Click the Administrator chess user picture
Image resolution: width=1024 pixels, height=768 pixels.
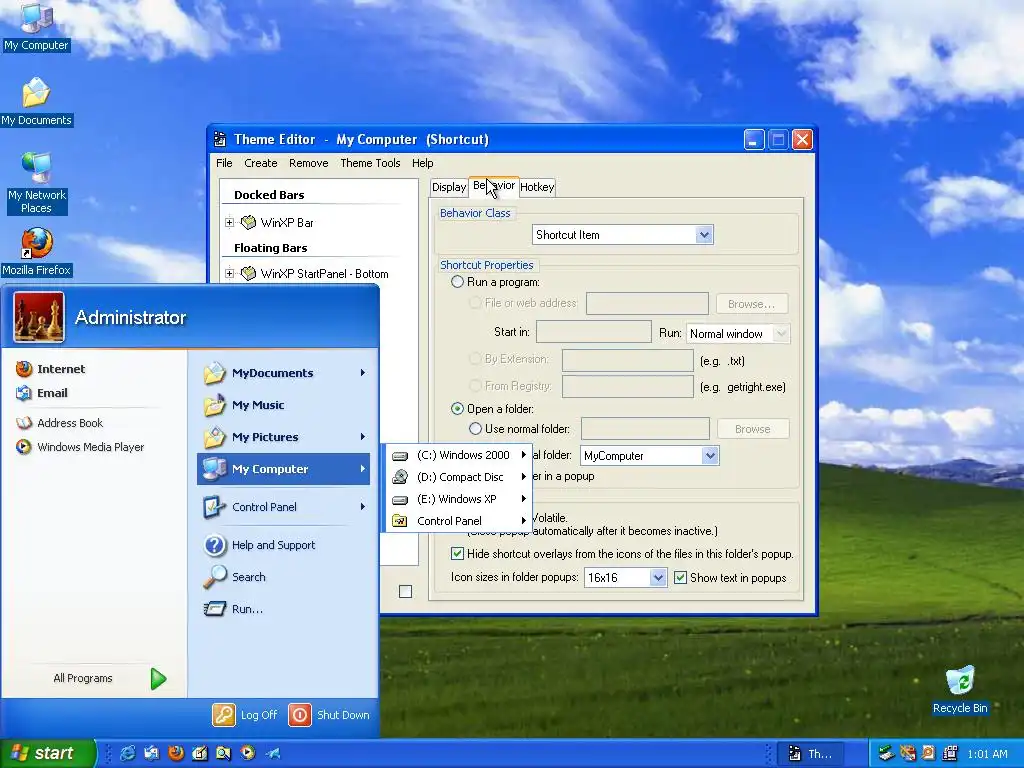39,317
